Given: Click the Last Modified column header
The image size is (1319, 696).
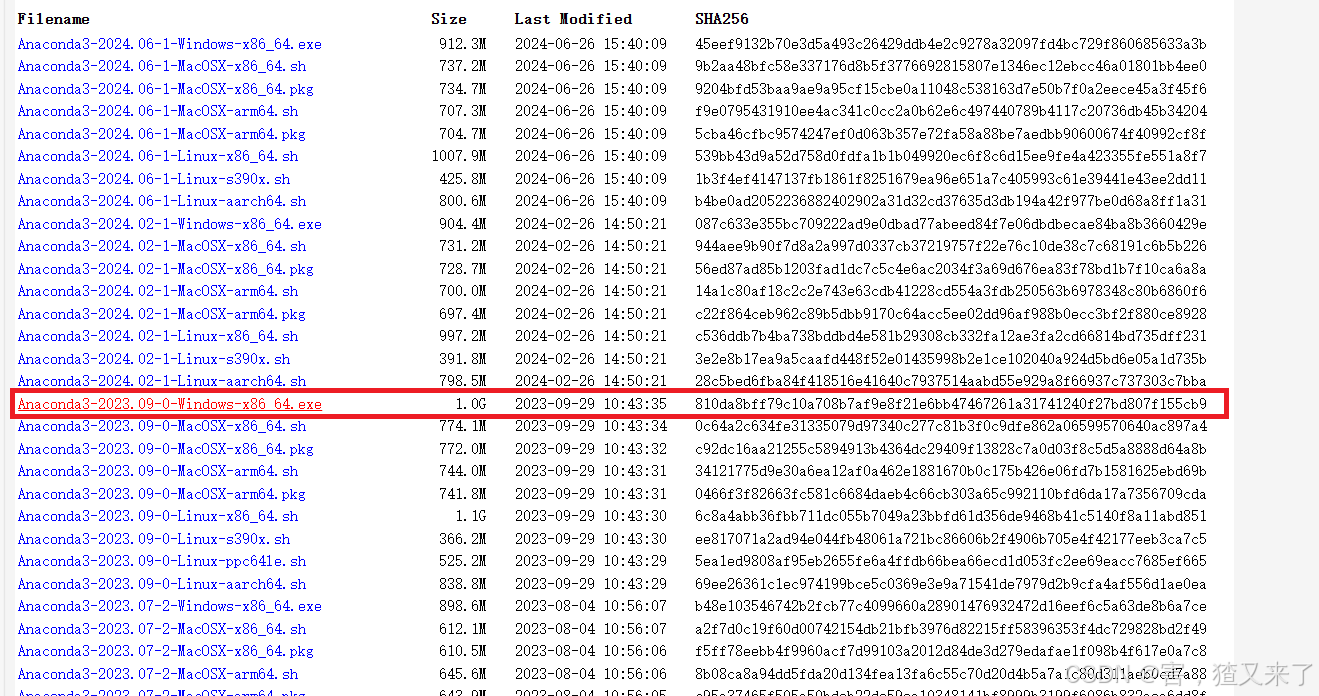Looking at the screenshot, I should [x=573, y=19].
